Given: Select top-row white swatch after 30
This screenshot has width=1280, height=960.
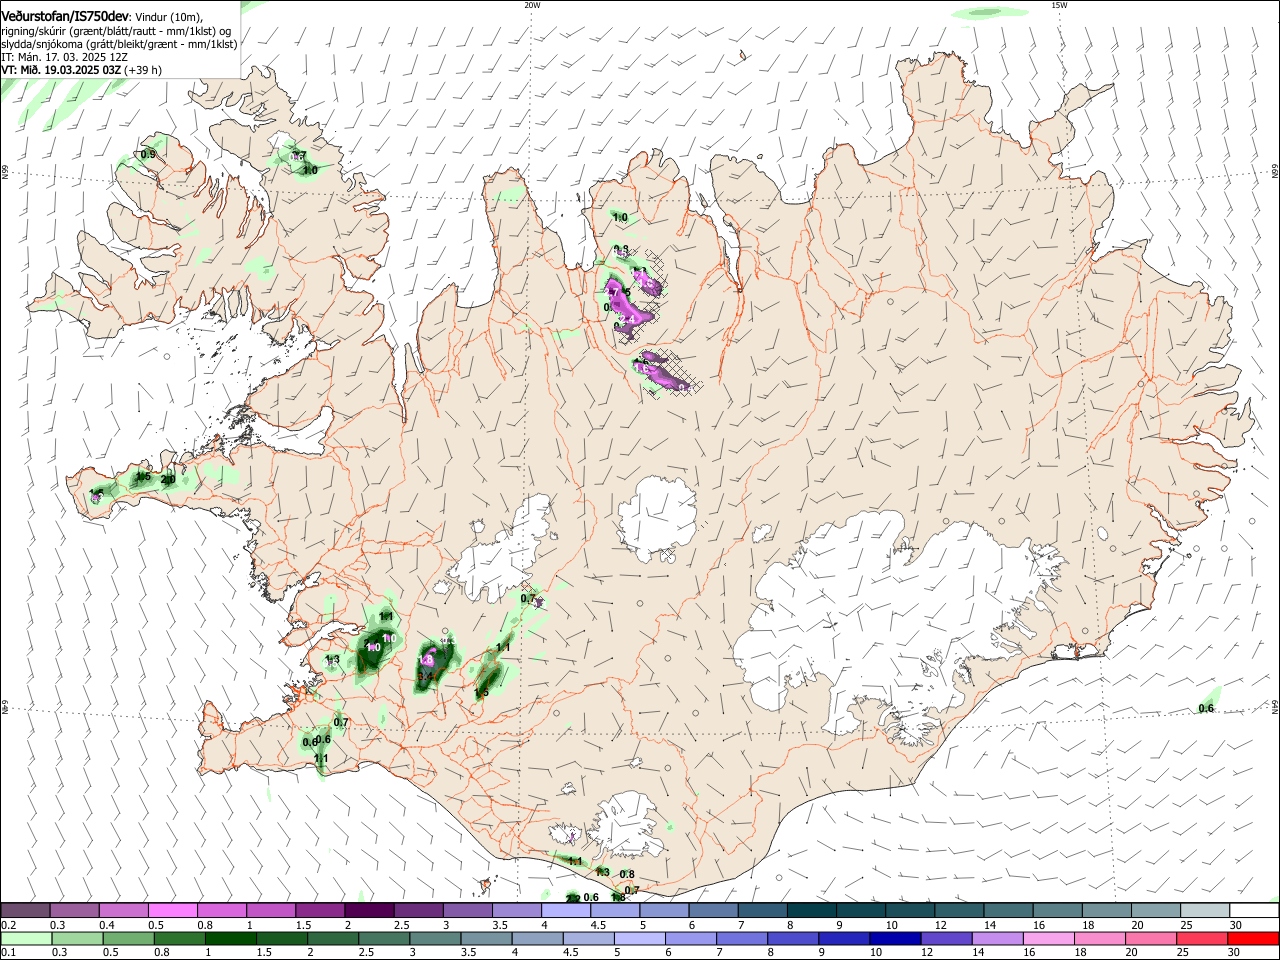Looking at the screenshot, I should point(1253,911).
